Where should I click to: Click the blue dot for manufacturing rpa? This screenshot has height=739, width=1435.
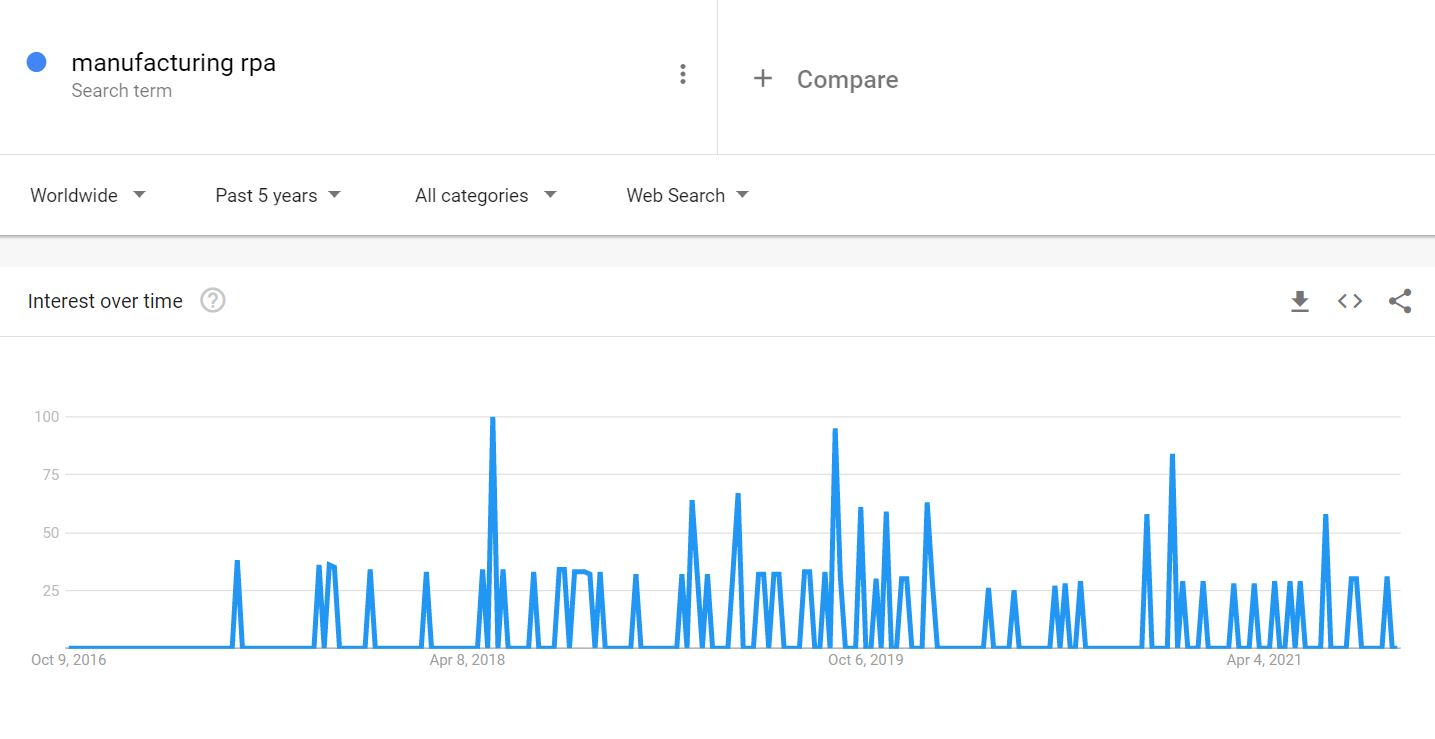(x=37, y=62)
